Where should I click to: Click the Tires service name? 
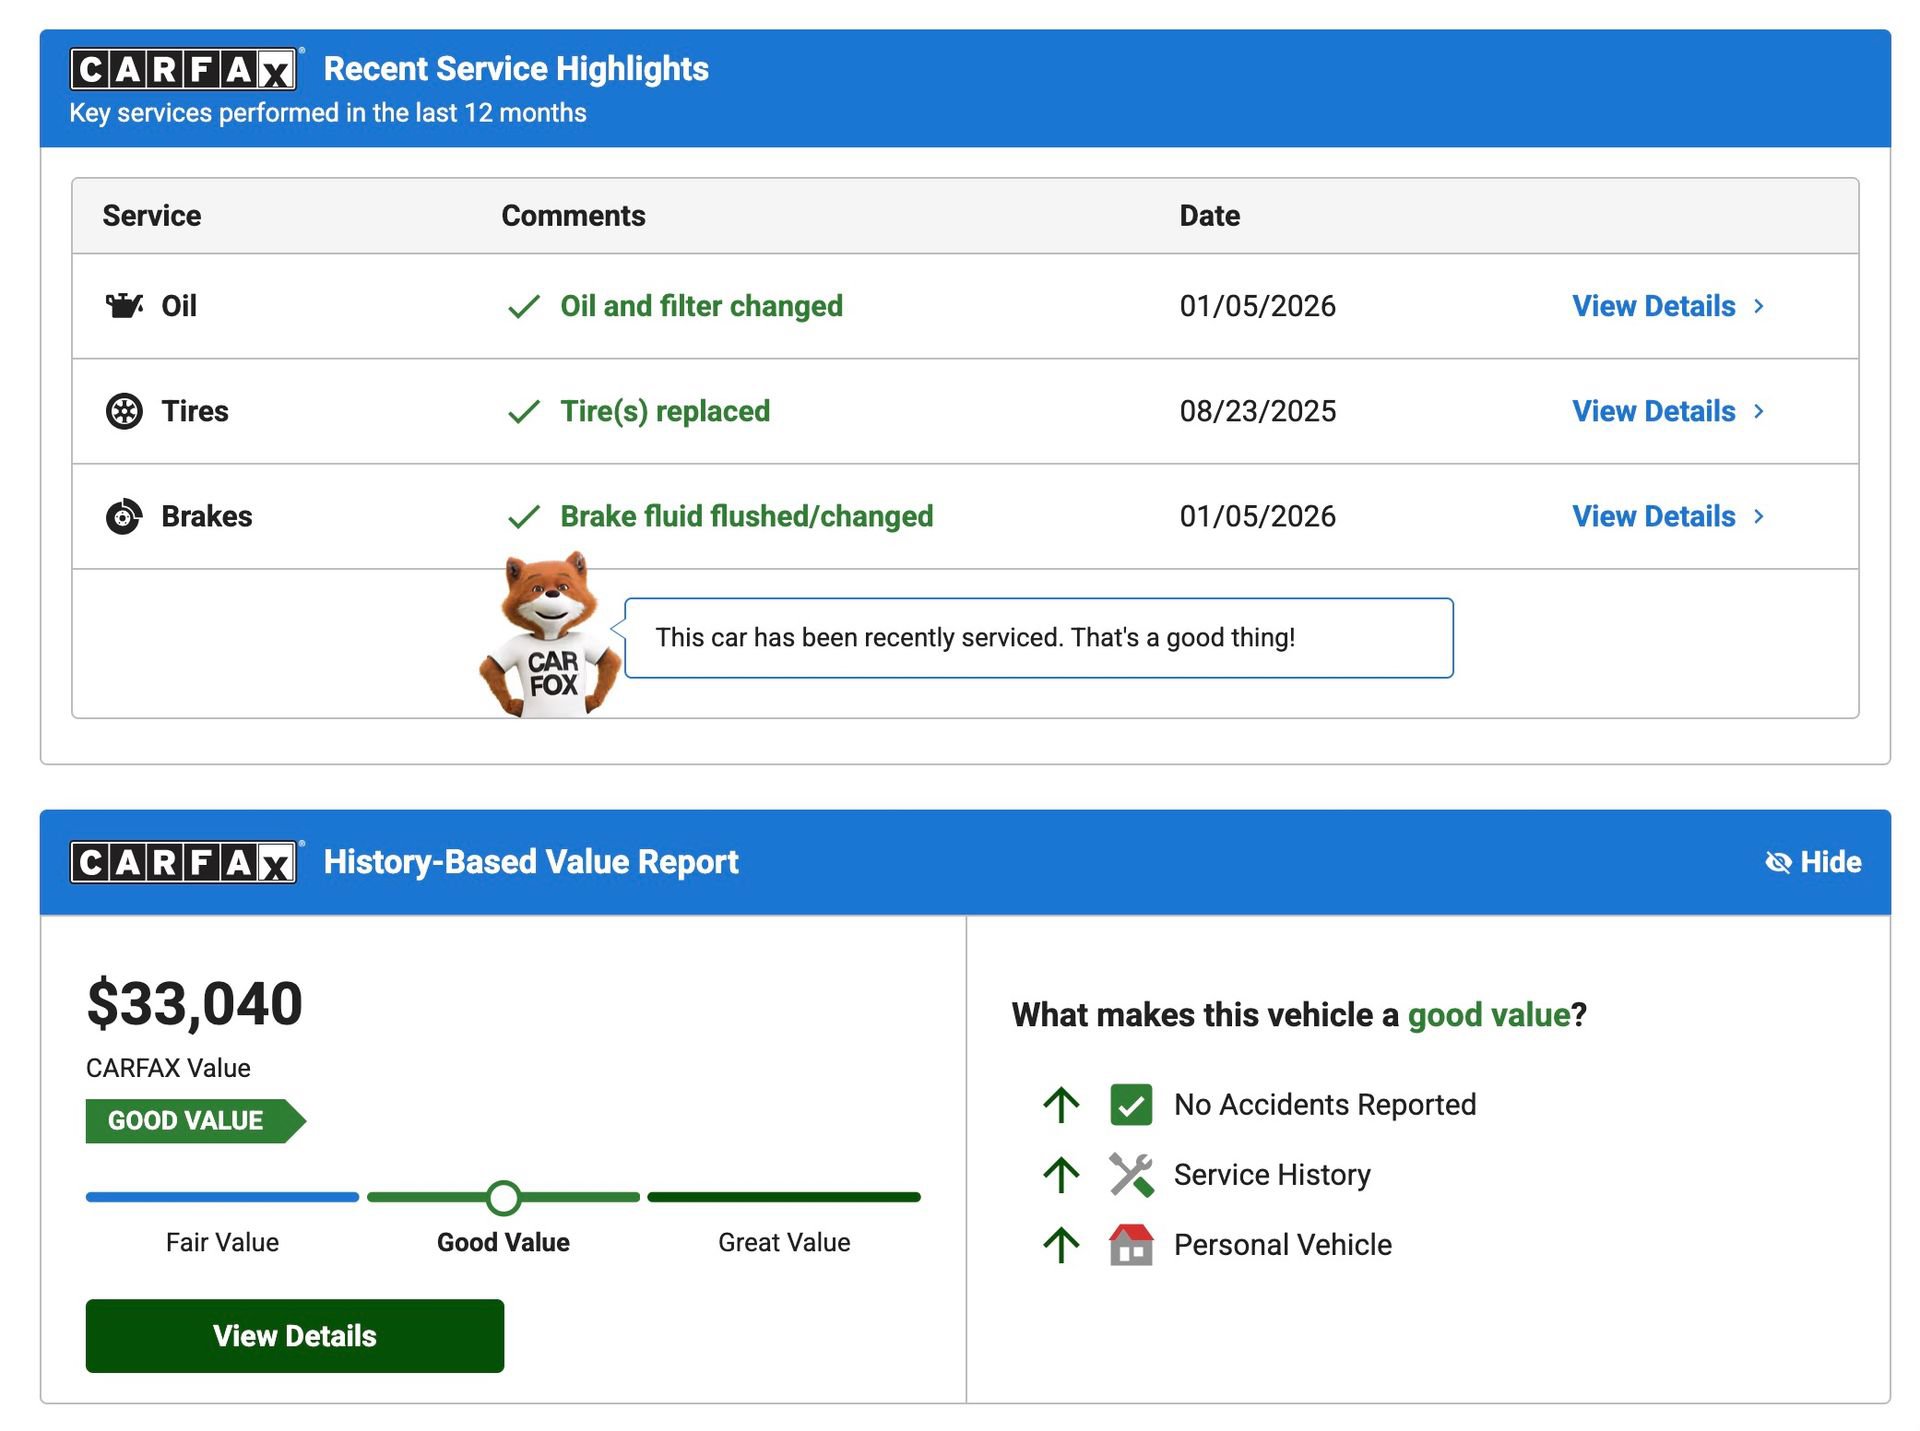click(195, 411)
